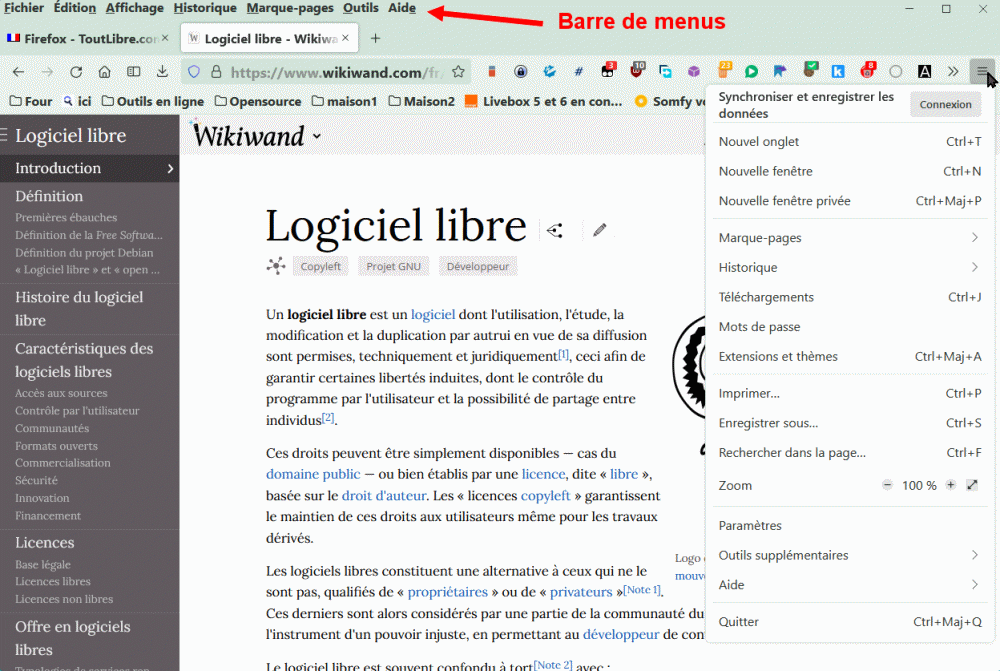
Task: Open Paramètres from the menu
Action: coord(849,526)
